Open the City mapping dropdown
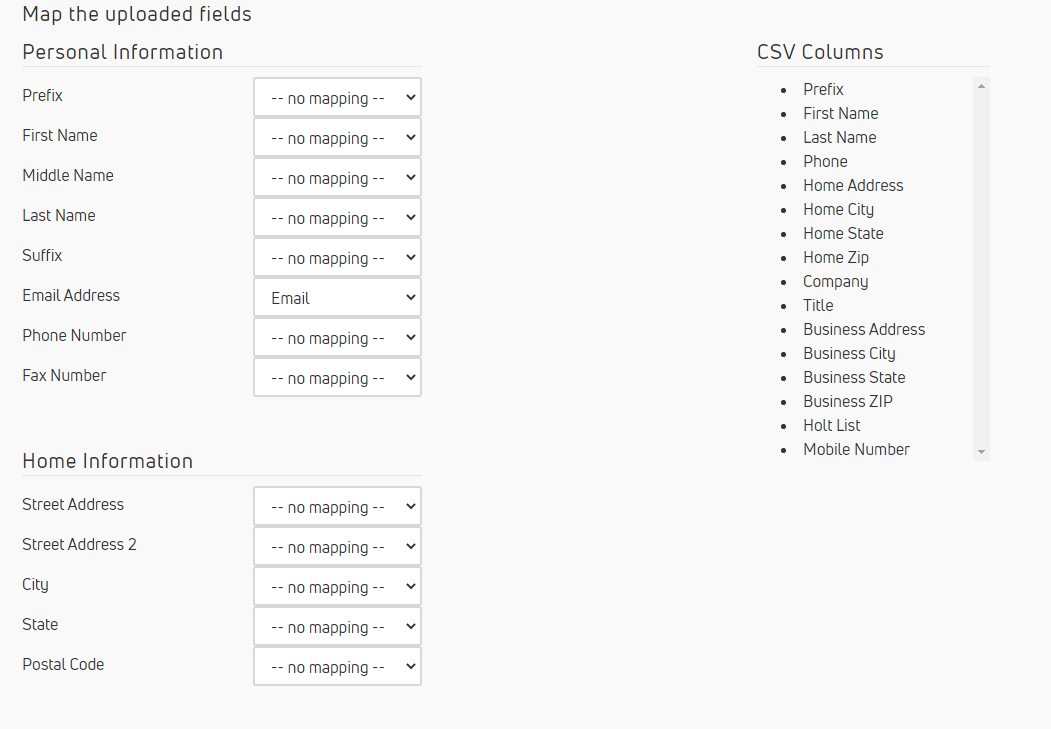The height and width of the screenshot is (729, 1051). 337,586
